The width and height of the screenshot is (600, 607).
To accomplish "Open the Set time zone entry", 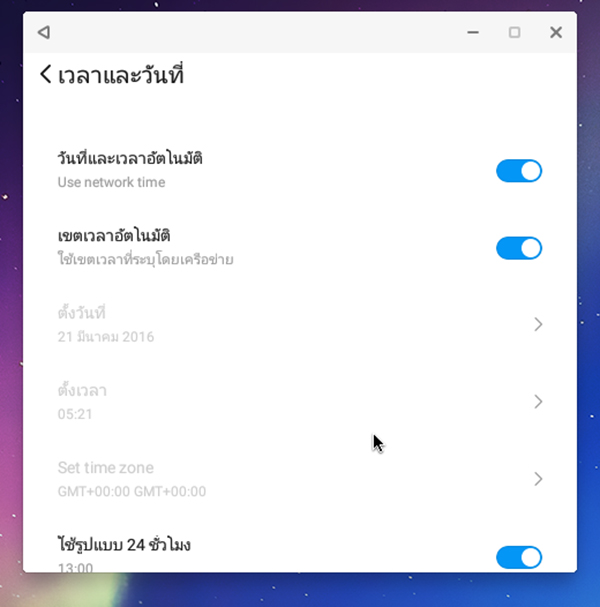I will (300, 479).
